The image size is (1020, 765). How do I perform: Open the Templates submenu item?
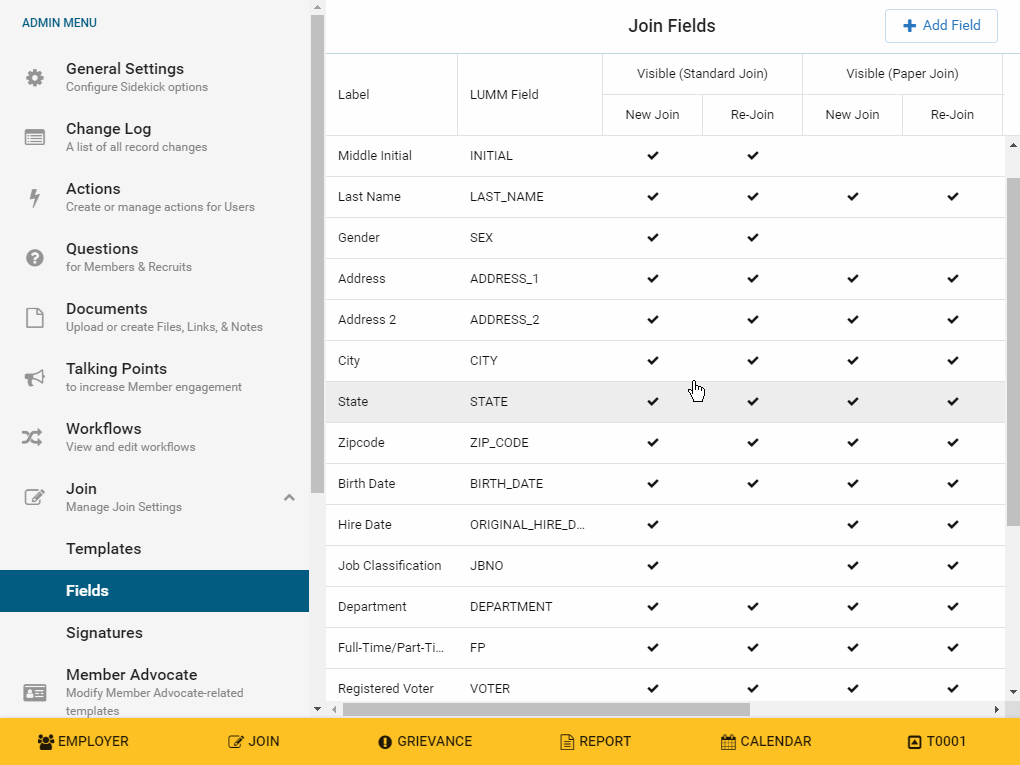coord(104,549)
